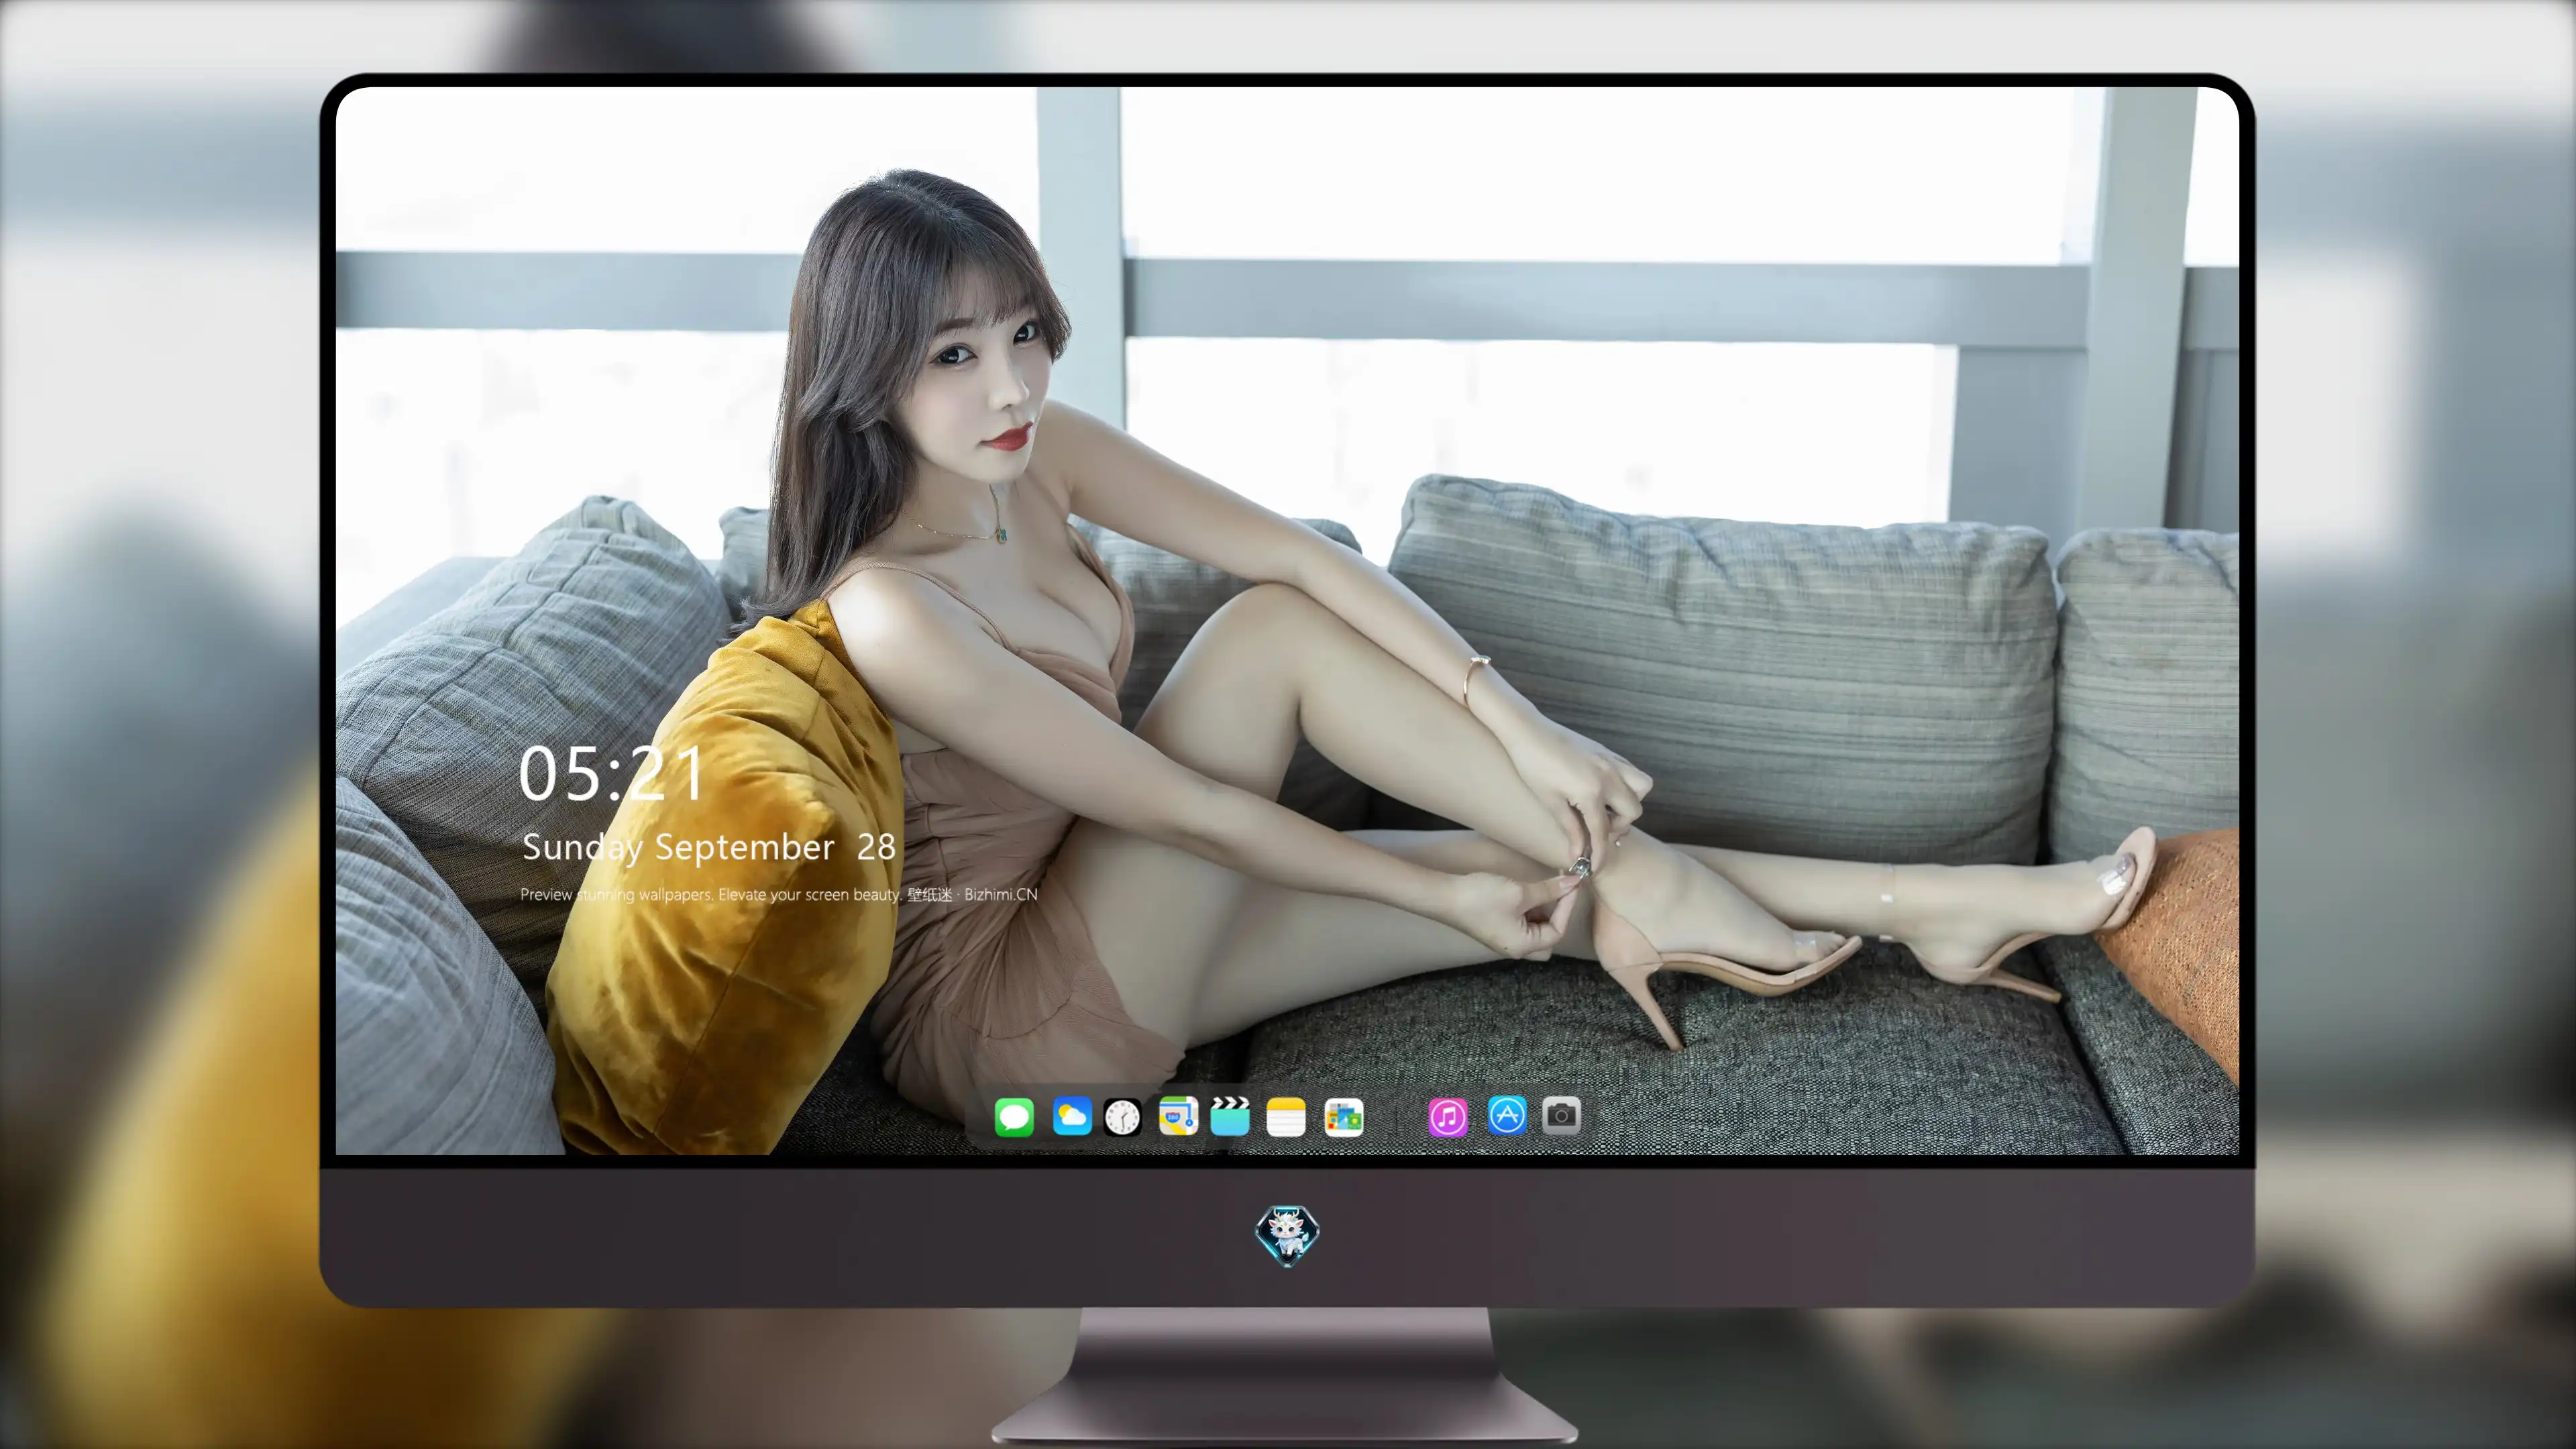Open the green Messages app in the dock
2576x1449 pixels.
pos(1014,1117)
